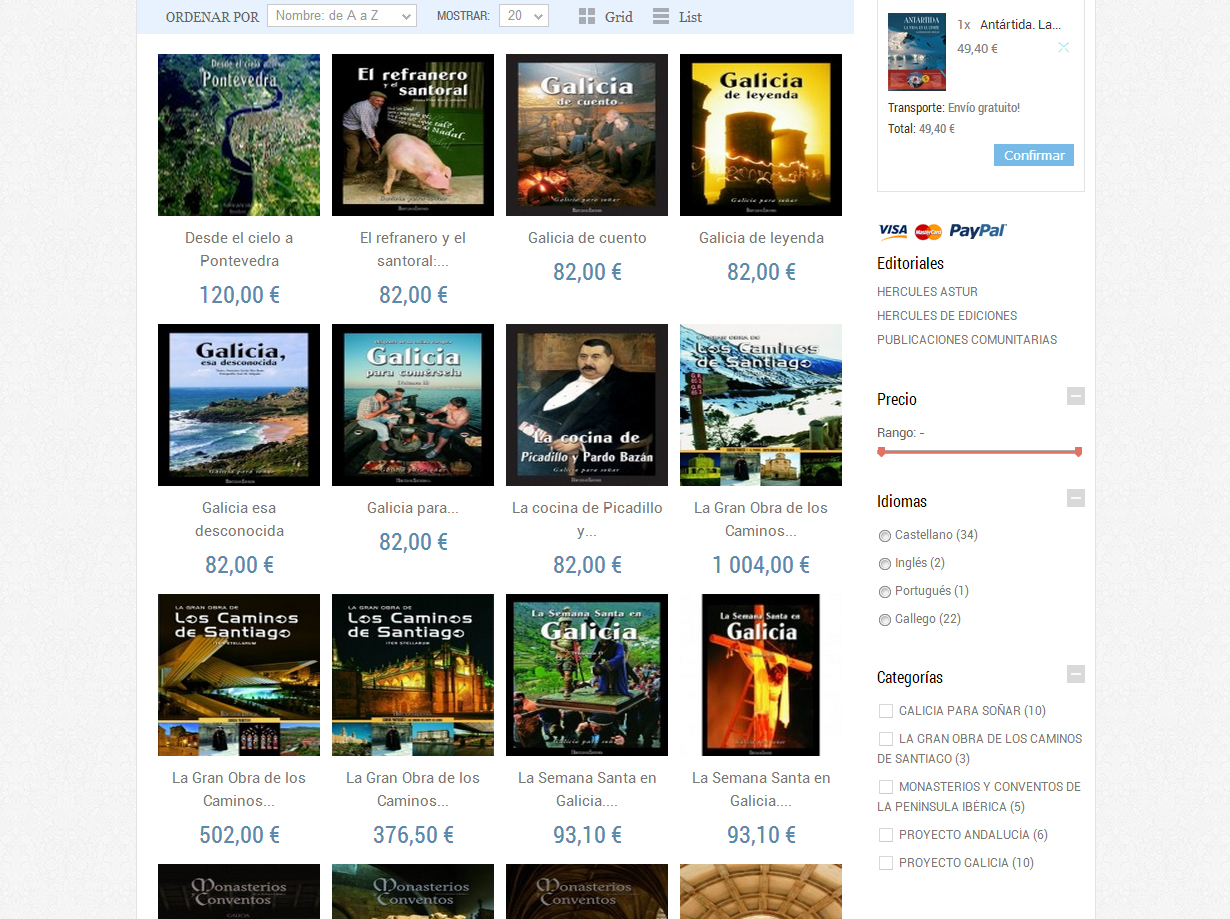The height and width of the screenshot is (919, 1230).
Task: Switch to List view
Action: tap(678, 16)
